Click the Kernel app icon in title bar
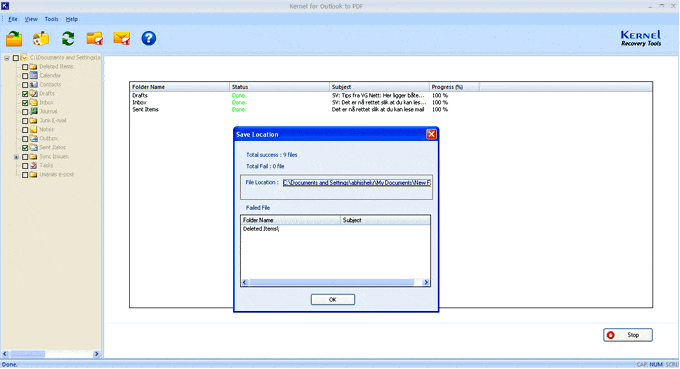 pyautogui.click(x=5, y=6)
